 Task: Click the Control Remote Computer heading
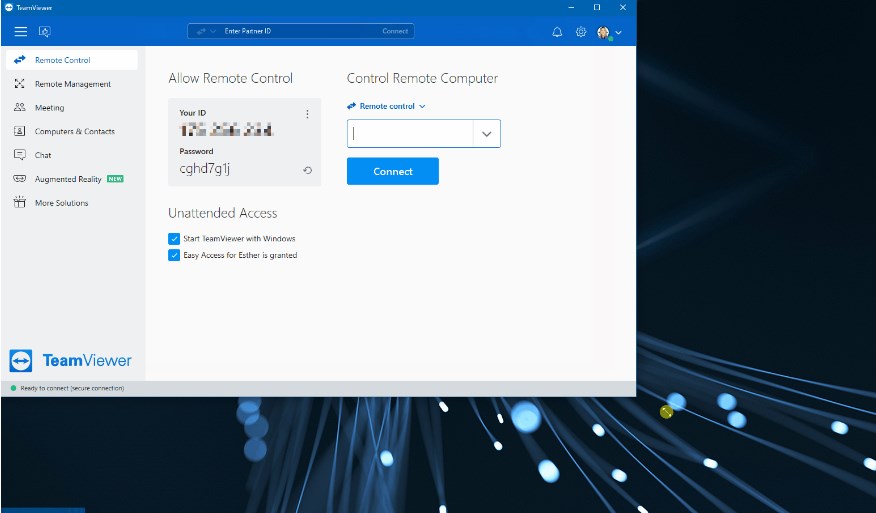coord(422,78)
